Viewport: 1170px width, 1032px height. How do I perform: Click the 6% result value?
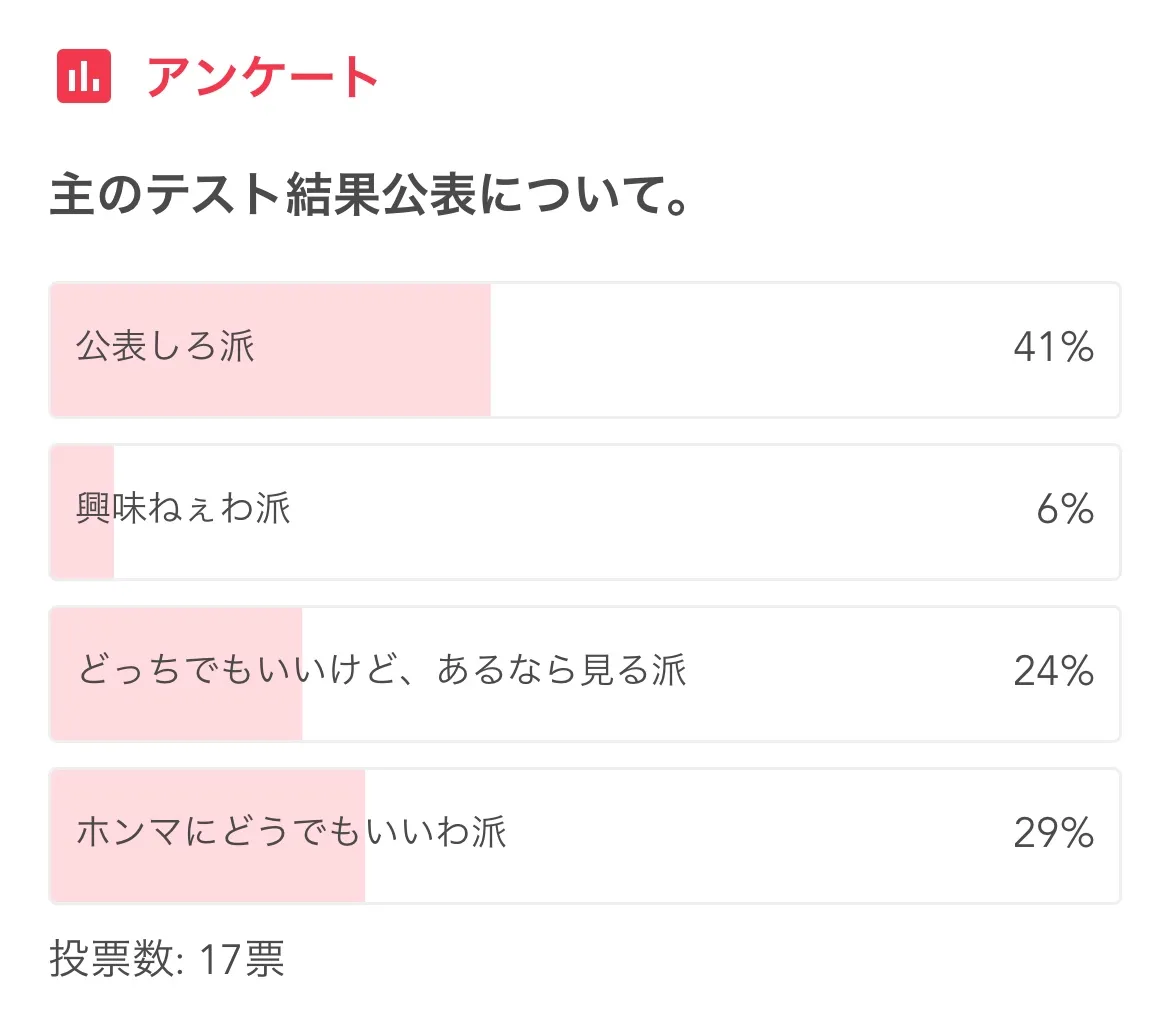[x=1066, y=509]
